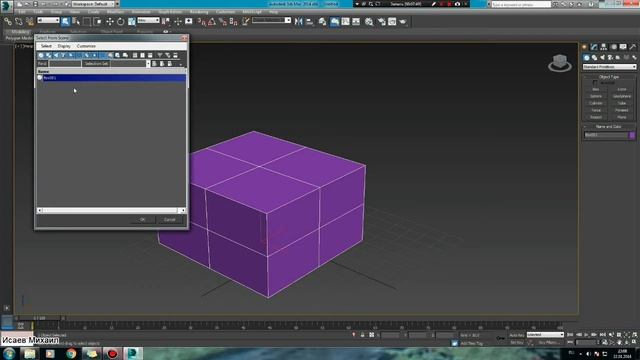Open the Display menu in Select From Scene
Image resolution: width=640 pixels, height=360 pixels.
pos(64,46)
